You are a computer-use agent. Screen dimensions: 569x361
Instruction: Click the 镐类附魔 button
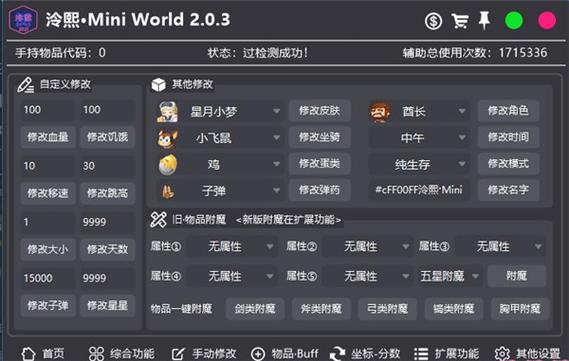pyautogui.click(x=454, y=309)
